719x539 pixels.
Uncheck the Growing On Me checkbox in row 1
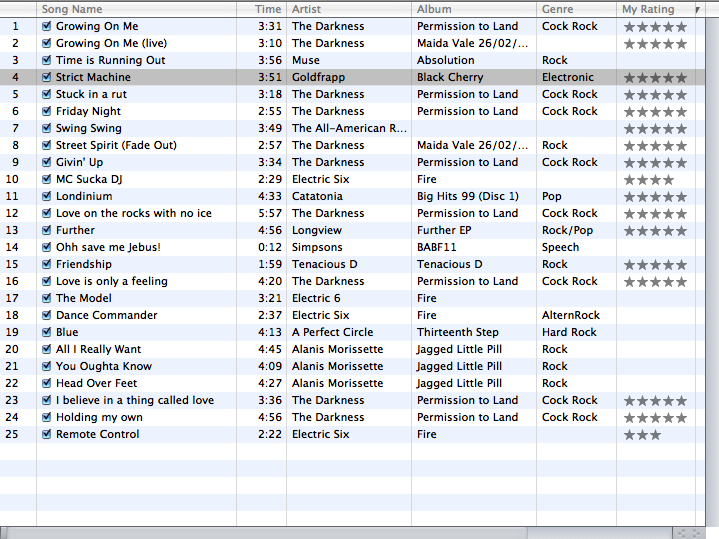pyautogui.click(x=46, y=26)
